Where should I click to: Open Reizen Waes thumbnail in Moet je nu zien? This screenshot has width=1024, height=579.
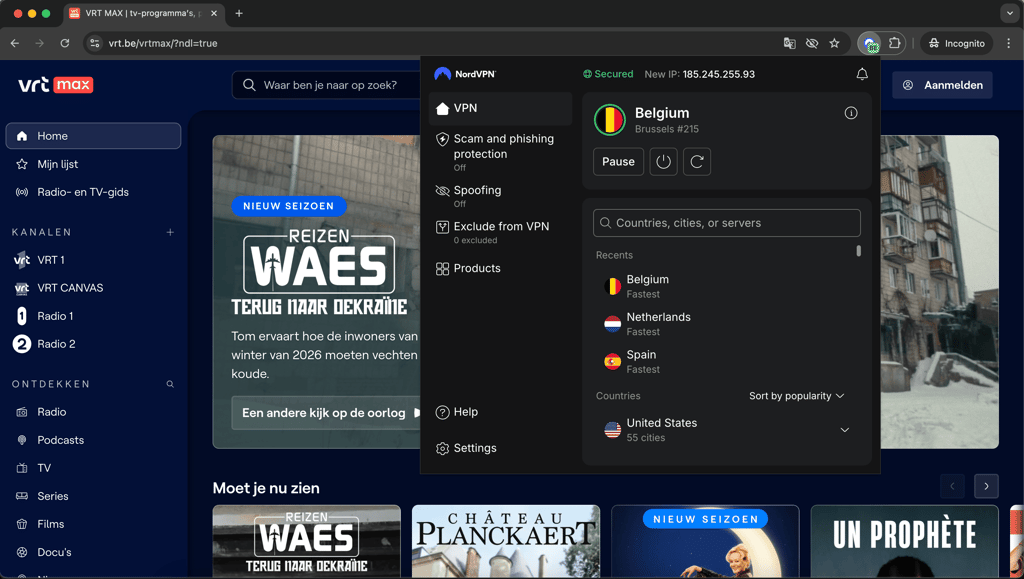(x=306, y=541)
